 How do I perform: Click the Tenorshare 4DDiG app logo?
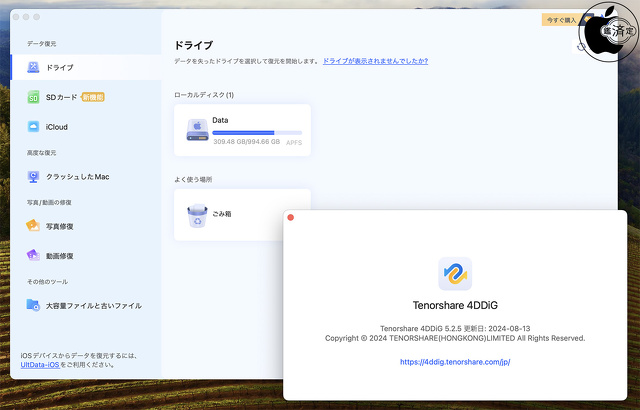(455, 274)
